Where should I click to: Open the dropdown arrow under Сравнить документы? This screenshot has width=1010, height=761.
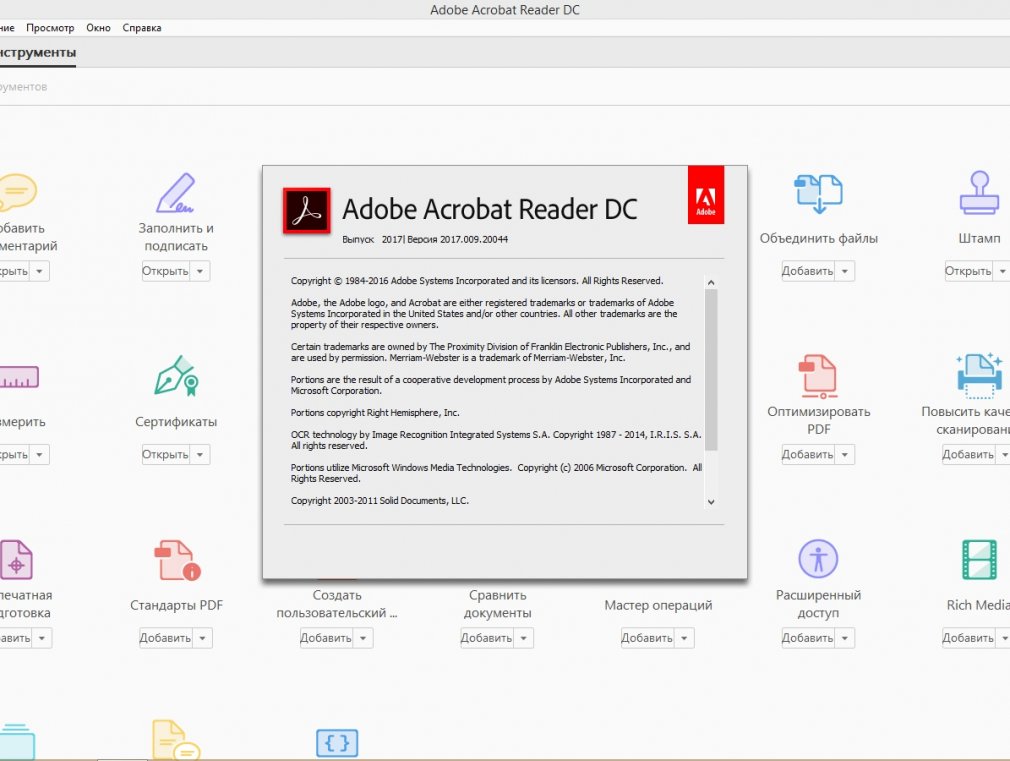[x=524, y=639]
